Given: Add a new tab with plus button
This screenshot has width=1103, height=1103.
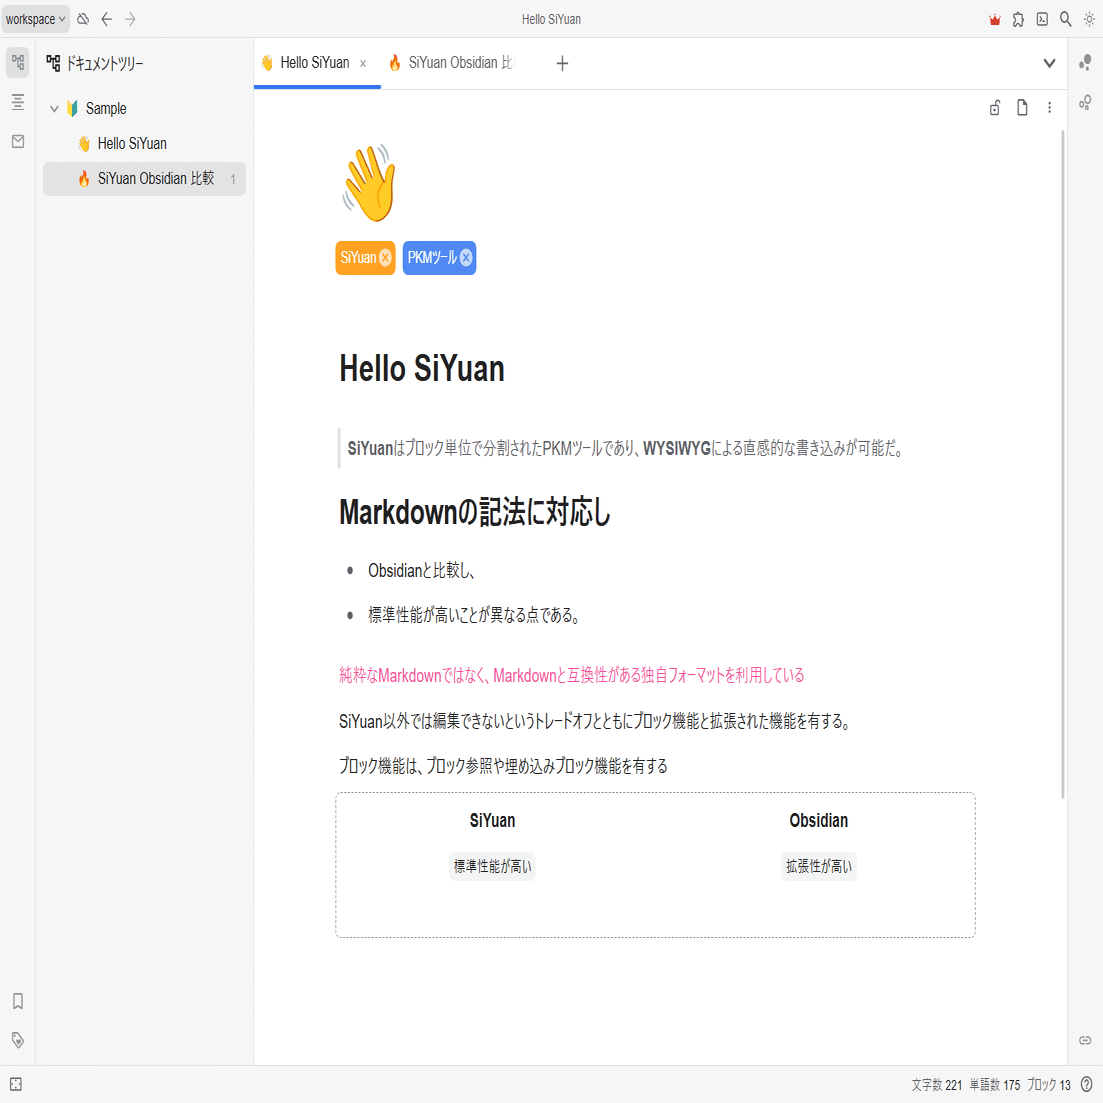Looking at the screenshot, I should click(562, 63).
